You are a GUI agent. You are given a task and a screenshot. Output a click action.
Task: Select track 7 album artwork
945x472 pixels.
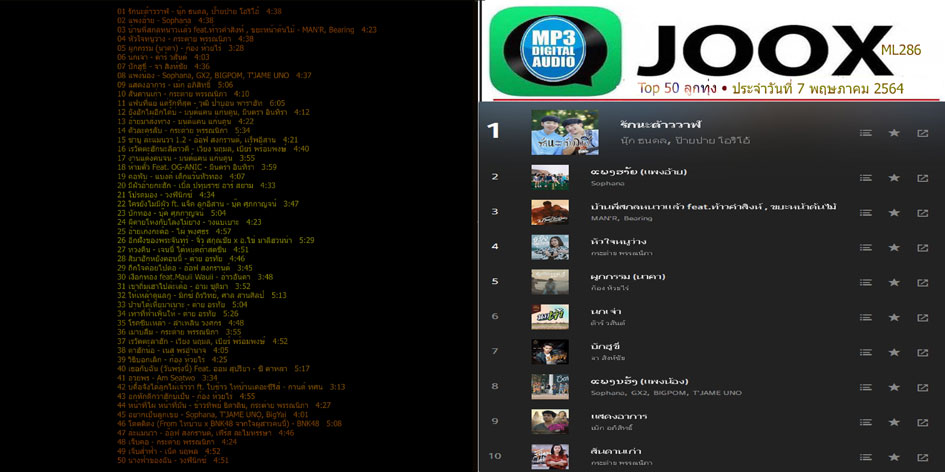[550, 352]
